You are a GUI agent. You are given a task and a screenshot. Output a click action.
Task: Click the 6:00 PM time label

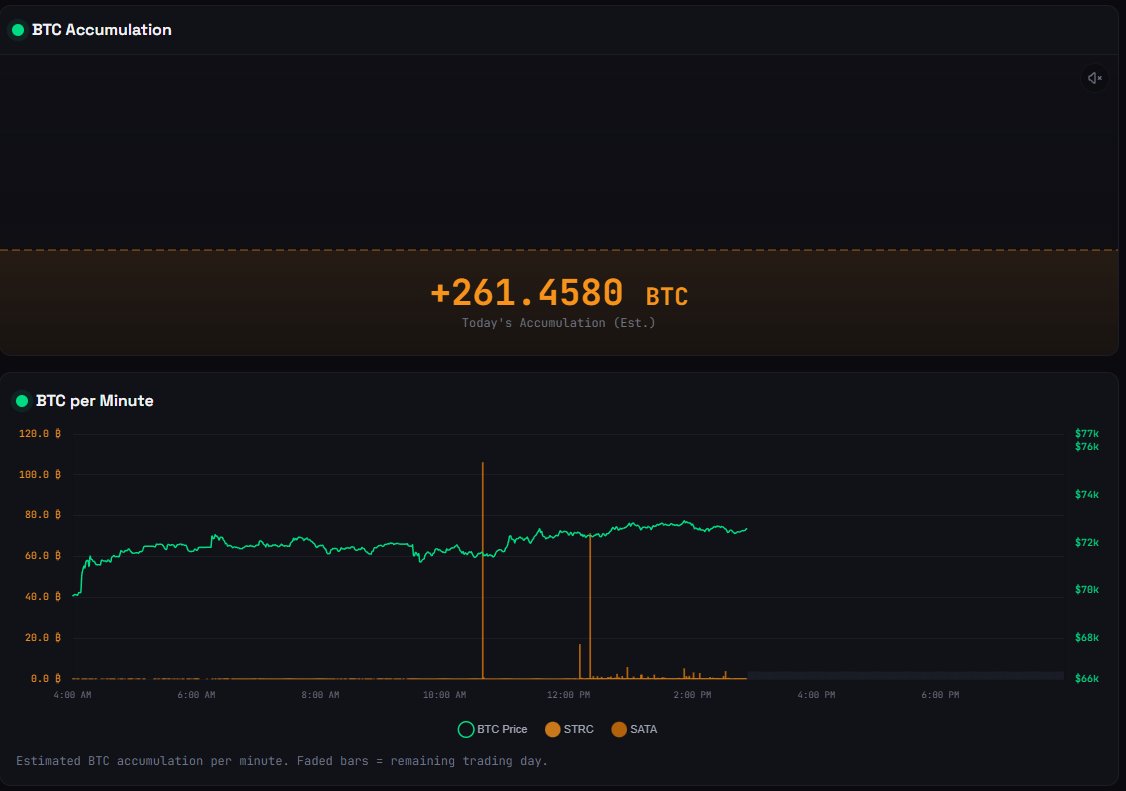click(x=940, y=695)
